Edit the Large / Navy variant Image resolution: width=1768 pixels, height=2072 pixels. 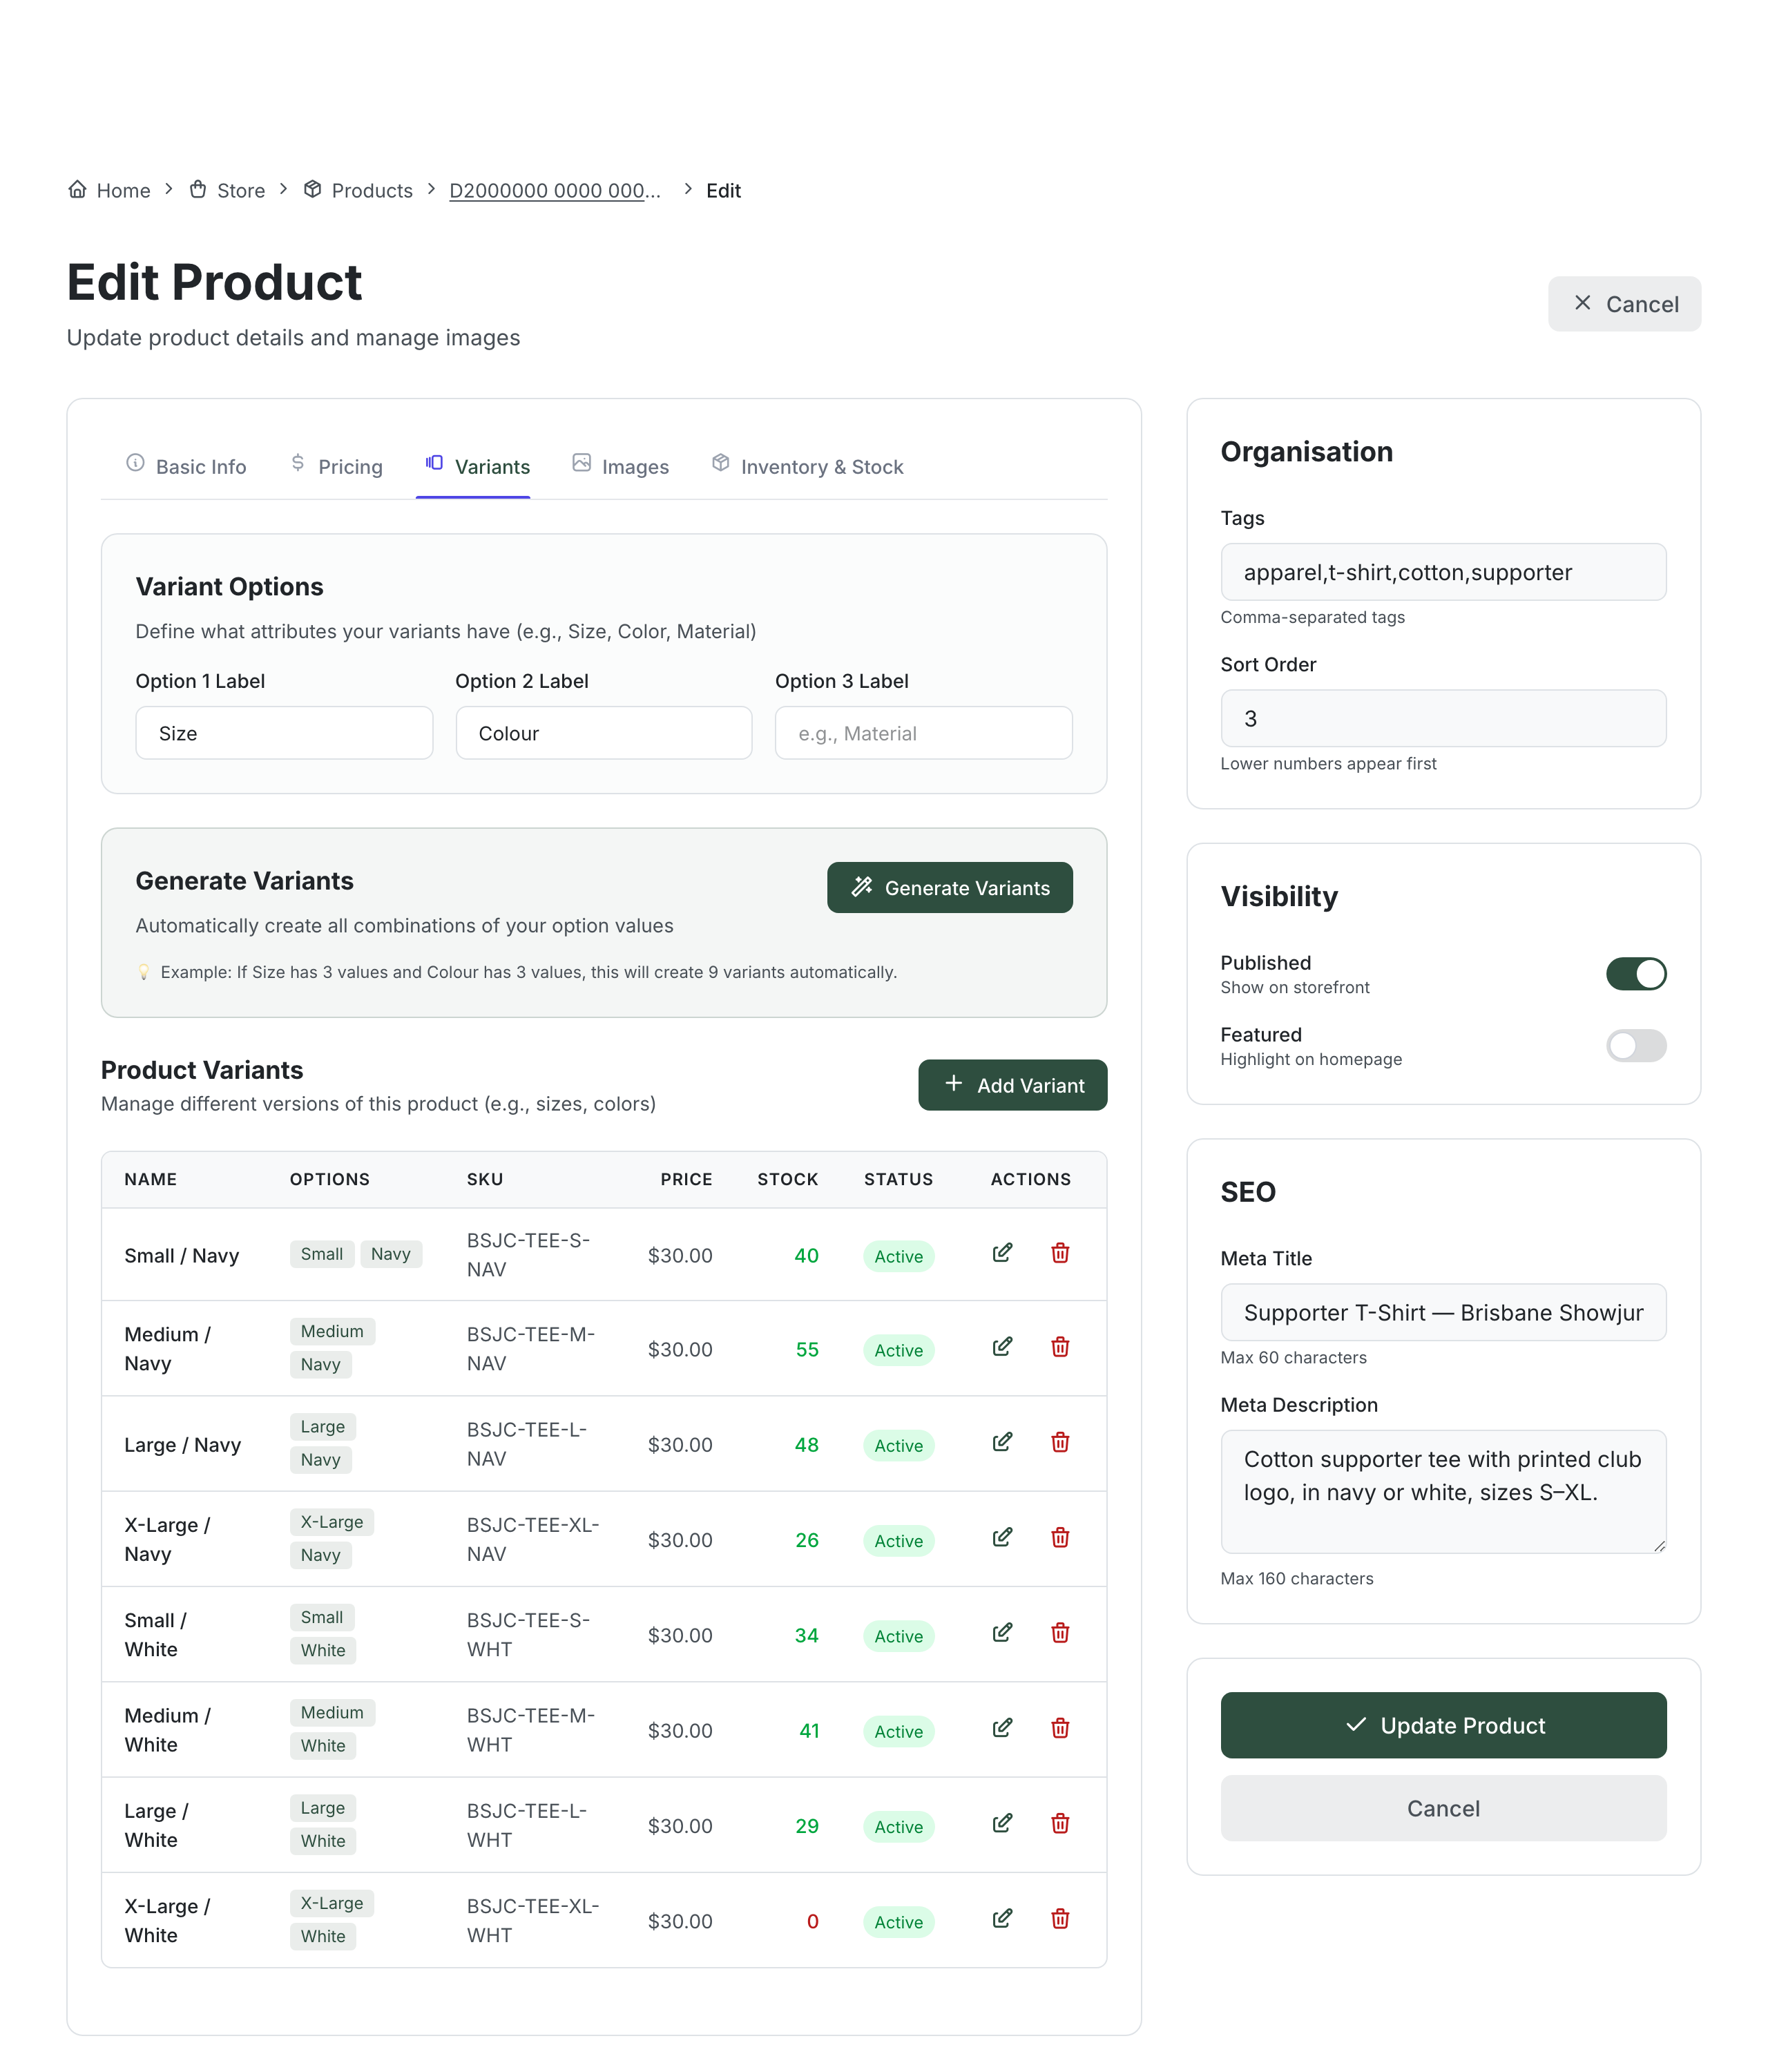(1002, 1442)
